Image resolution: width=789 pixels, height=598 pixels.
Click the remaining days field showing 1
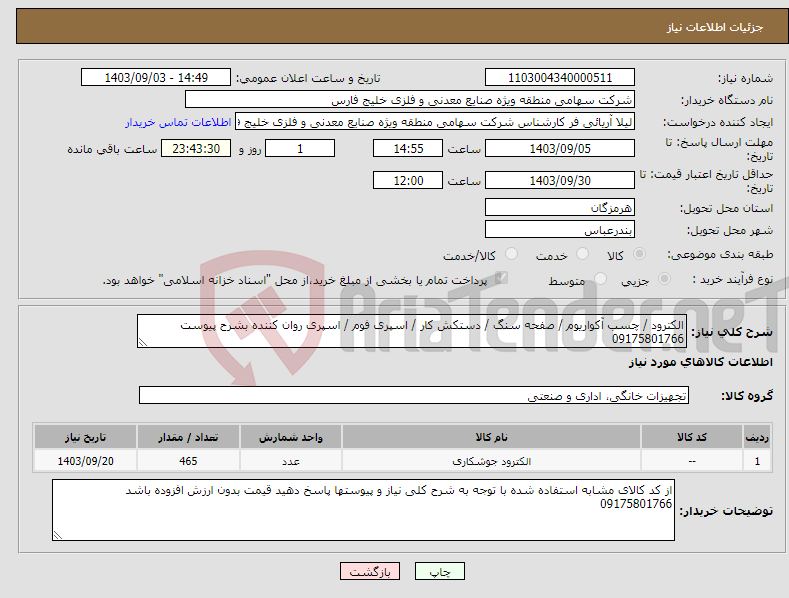(300, 148)
